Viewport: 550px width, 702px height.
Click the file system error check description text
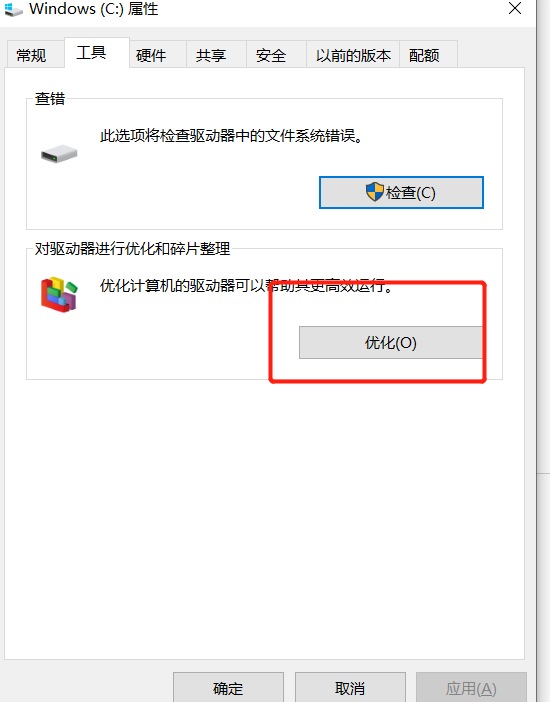(x=232, y=136)
